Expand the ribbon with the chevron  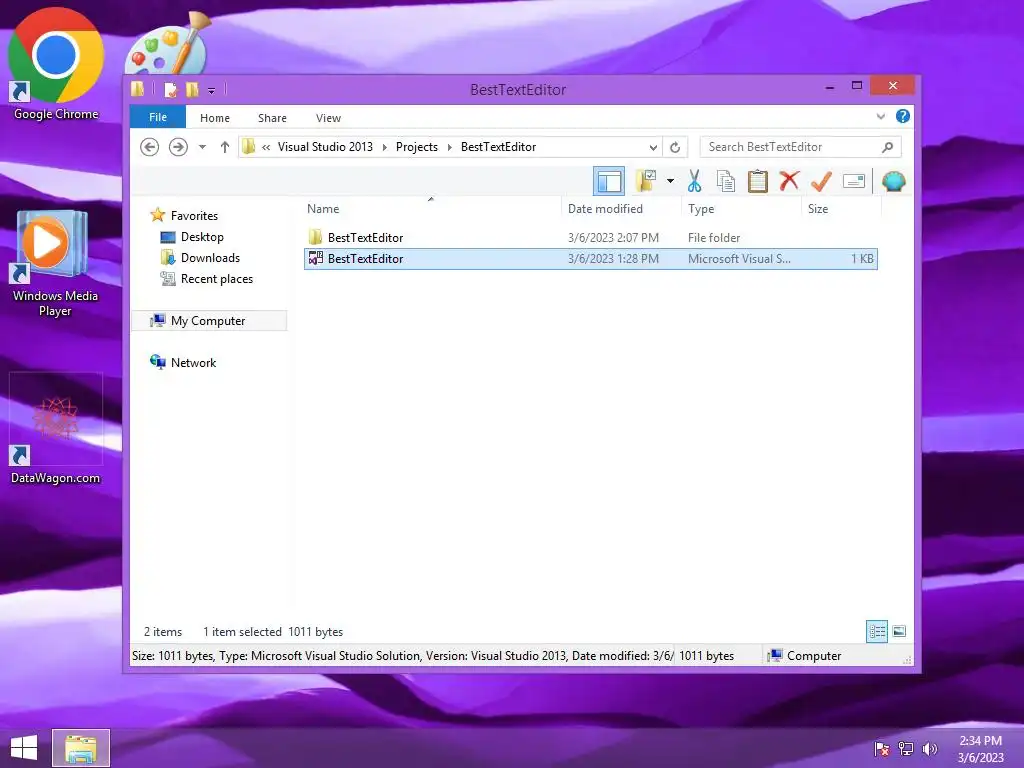point(881,116)
